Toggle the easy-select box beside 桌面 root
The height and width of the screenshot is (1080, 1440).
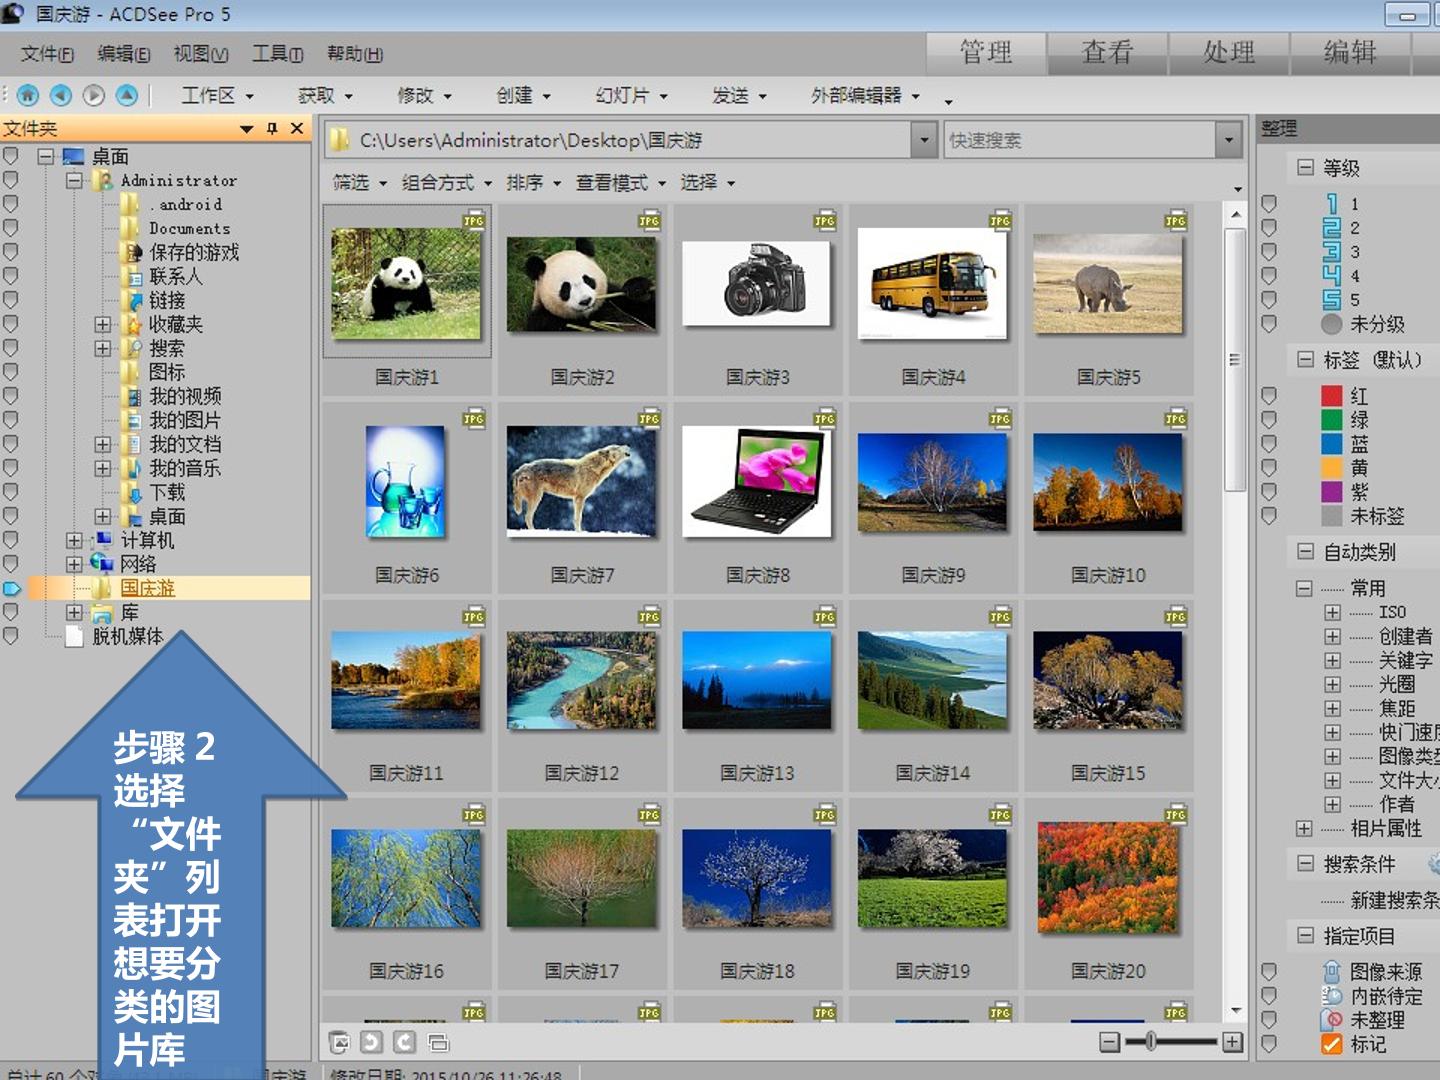pos(11,156)
